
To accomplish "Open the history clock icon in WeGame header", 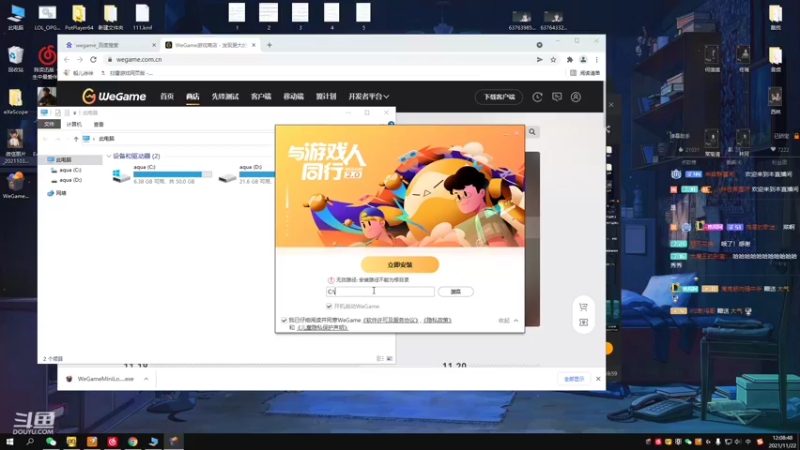I will 537,96.
